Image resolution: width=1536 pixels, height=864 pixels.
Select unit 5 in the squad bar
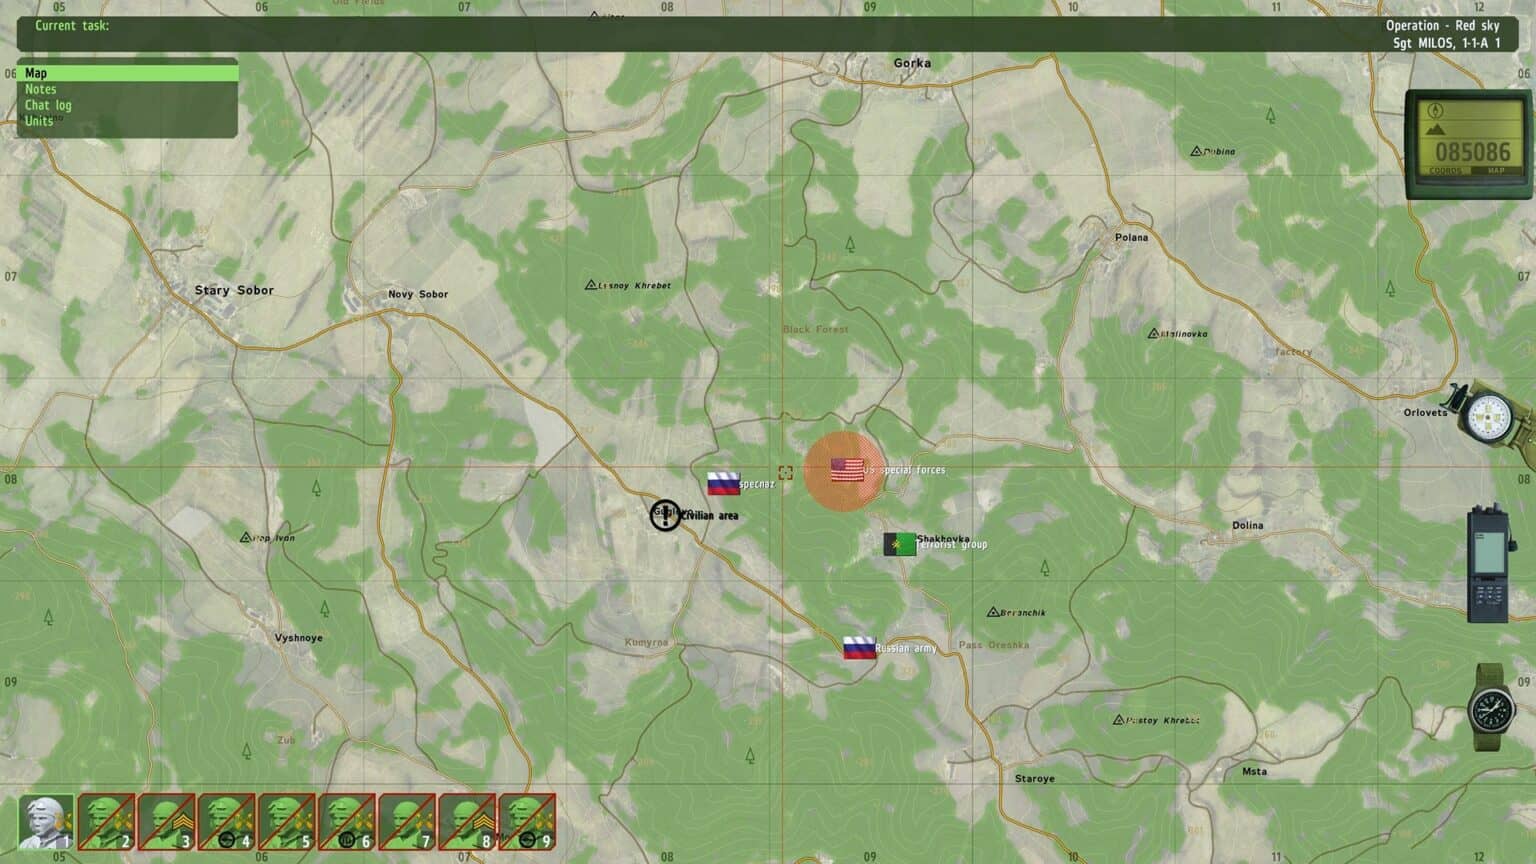pos(286,822)
